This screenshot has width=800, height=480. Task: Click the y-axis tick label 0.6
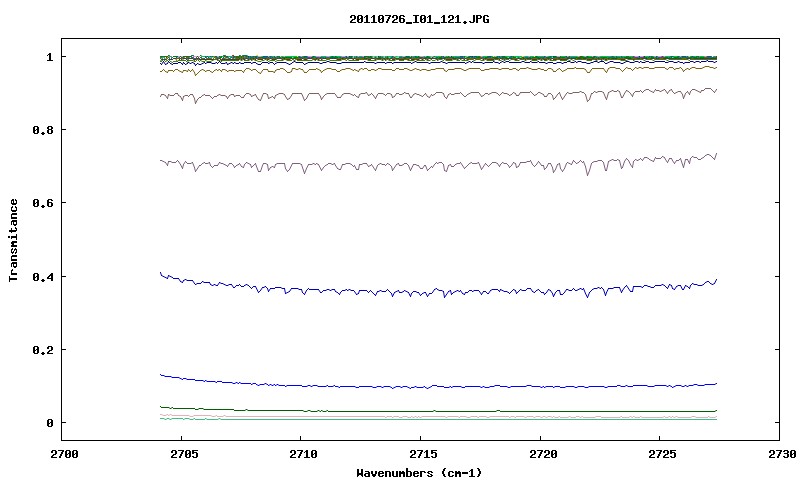43,203
